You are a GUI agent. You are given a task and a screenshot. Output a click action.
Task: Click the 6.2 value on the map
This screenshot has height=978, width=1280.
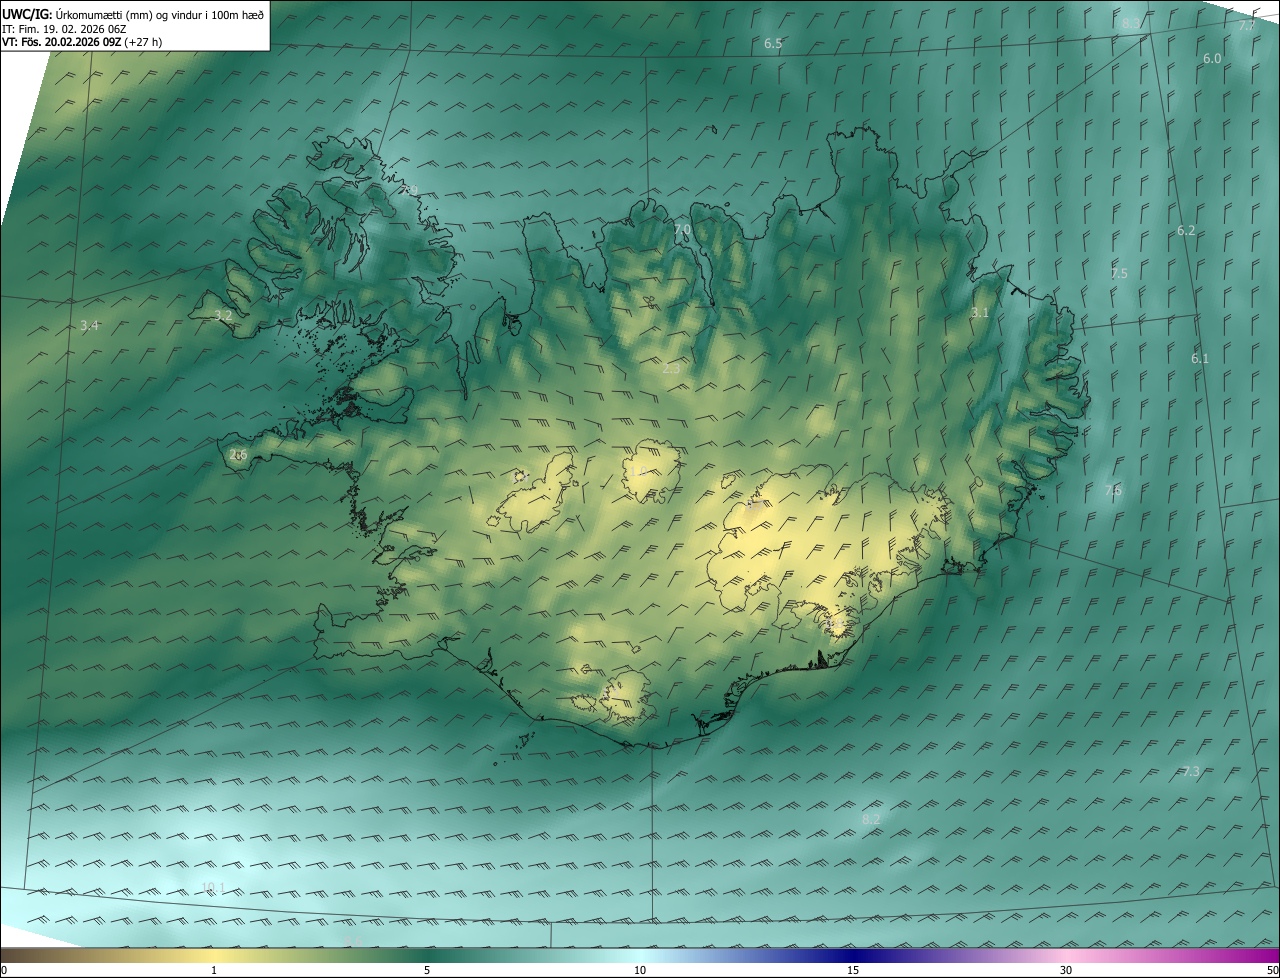[x=1186, y=230]
